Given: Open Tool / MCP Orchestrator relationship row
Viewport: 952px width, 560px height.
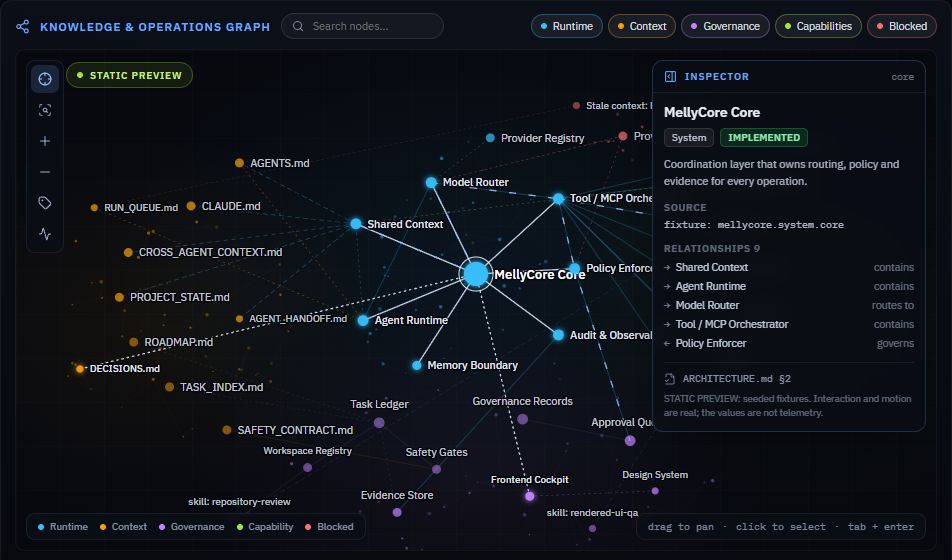Looking at the screenshot, I should [789, 324].
